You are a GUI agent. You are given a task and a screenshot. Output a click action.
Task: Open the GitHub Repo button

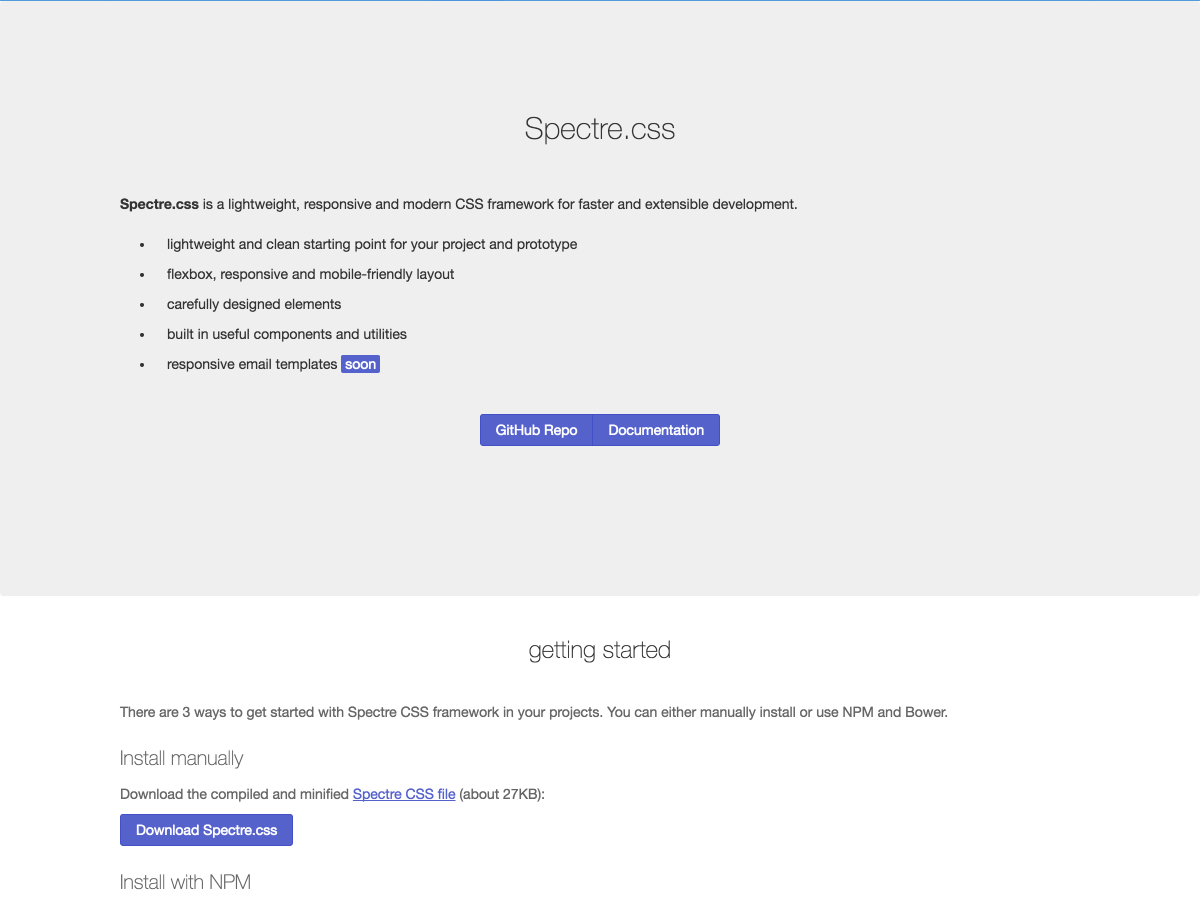pyautogui.click(x=536, y=430)
